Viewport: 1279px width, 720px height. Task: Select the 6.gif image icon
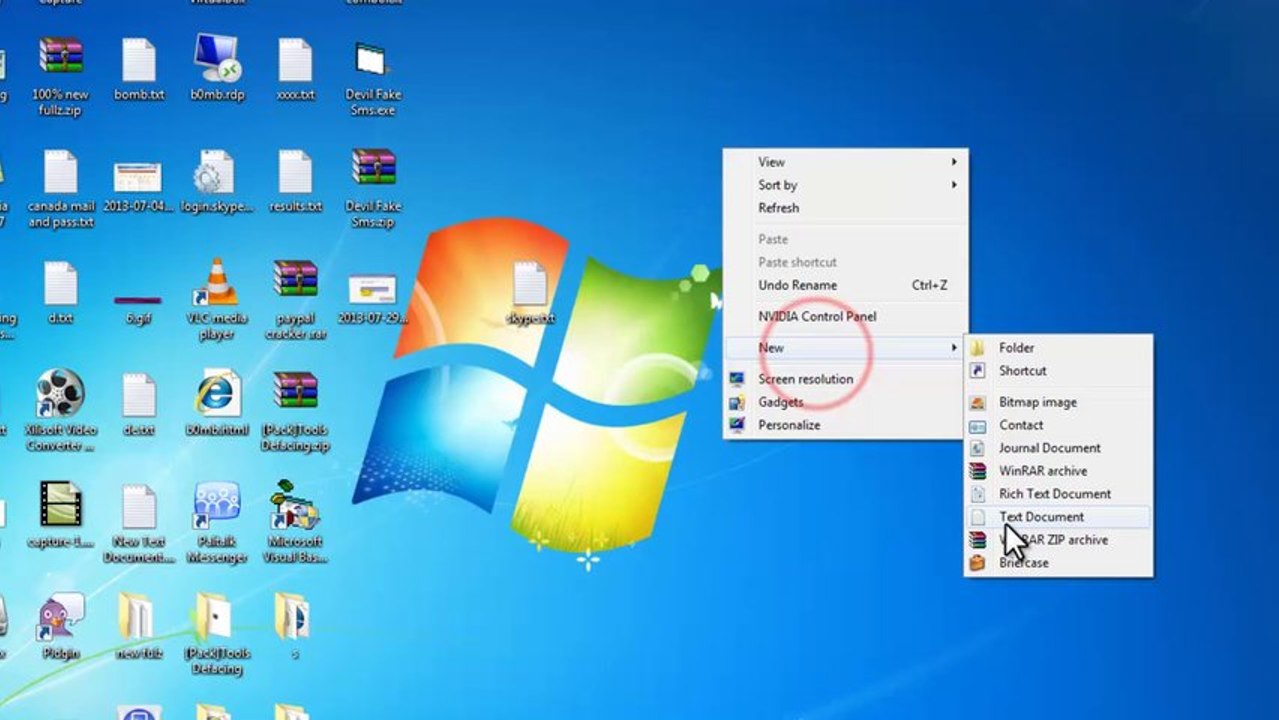139,299
